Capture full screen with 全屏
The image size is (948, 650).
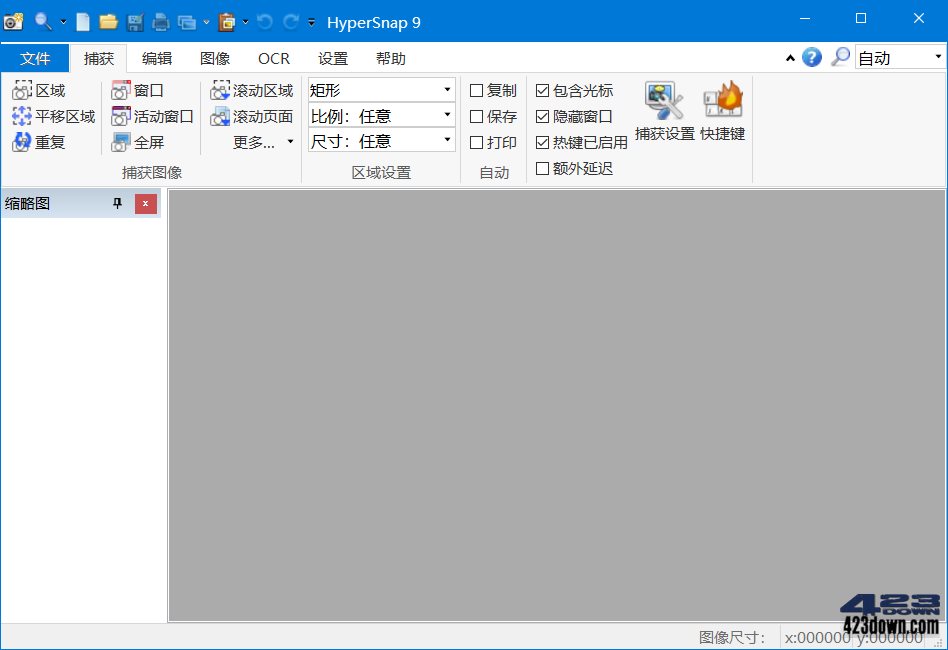pos(138,142)
